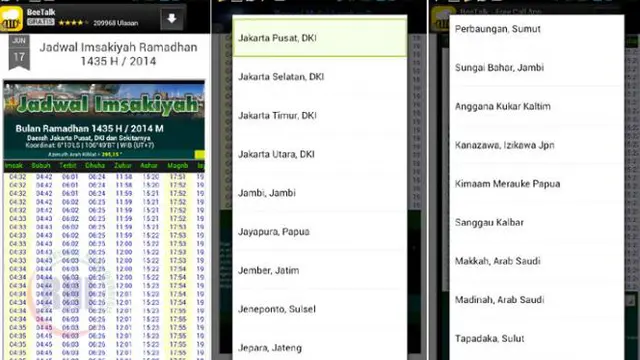Choose Kimaam Merauke Papua entry

coord(537,184)
